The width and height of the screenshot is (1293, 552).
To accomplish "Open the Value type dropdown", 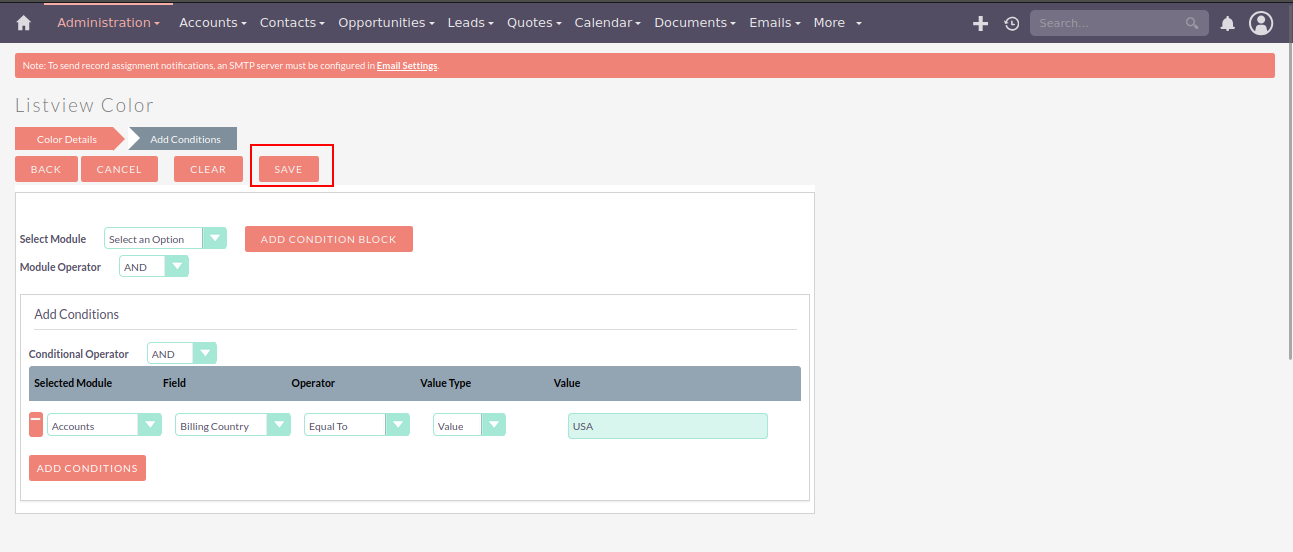I will click(x=469, y=425).
